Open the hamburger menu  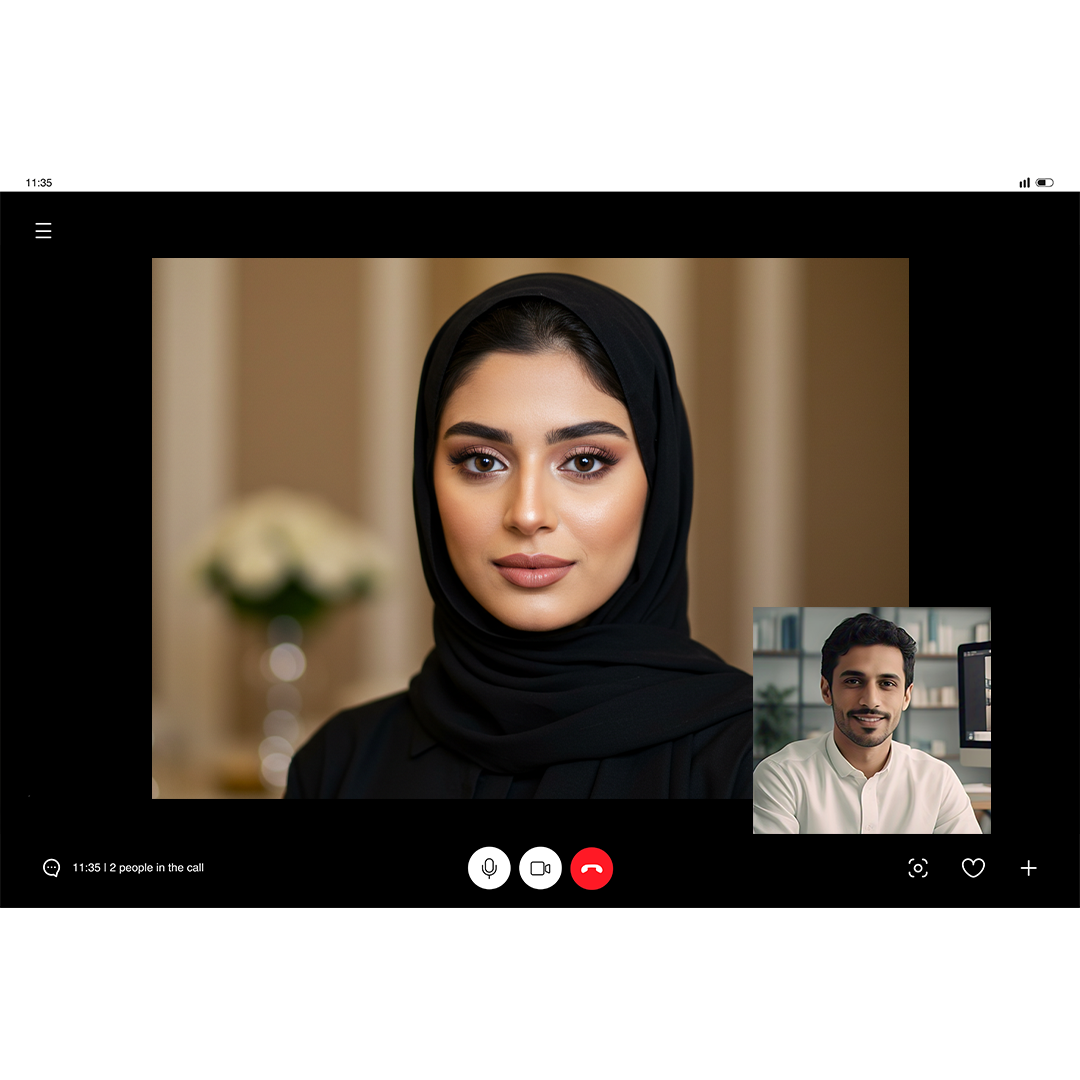tap(43, 231)
